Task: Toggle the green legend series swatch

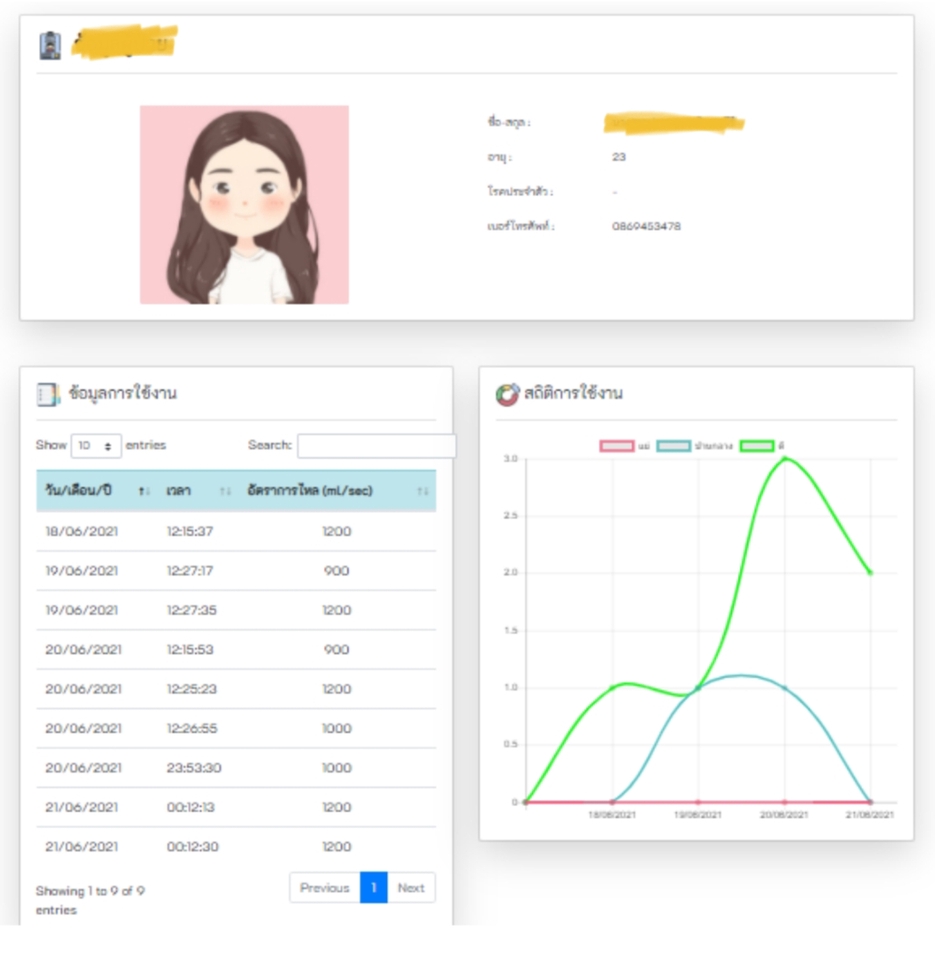Action: [757, 446]
